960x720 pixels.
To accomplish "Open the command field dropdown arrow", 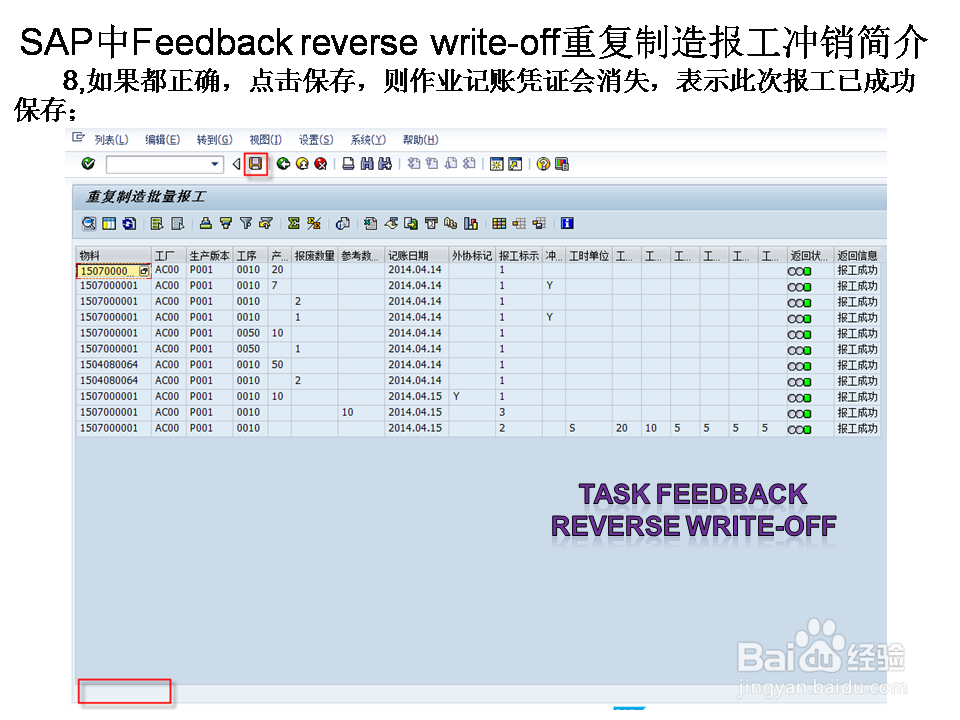I will click(x=214, y=164).
